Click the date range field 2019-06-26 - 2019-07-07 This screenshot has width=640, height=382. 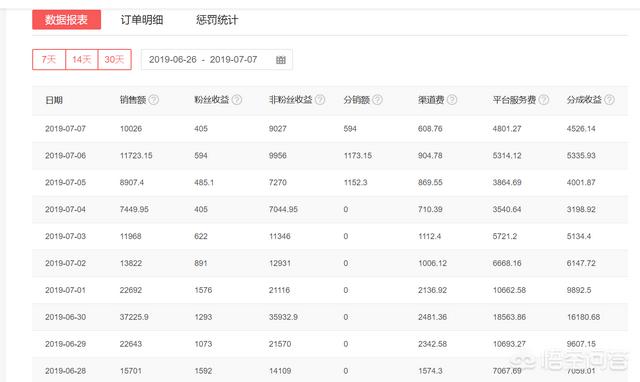coord(217,60)
